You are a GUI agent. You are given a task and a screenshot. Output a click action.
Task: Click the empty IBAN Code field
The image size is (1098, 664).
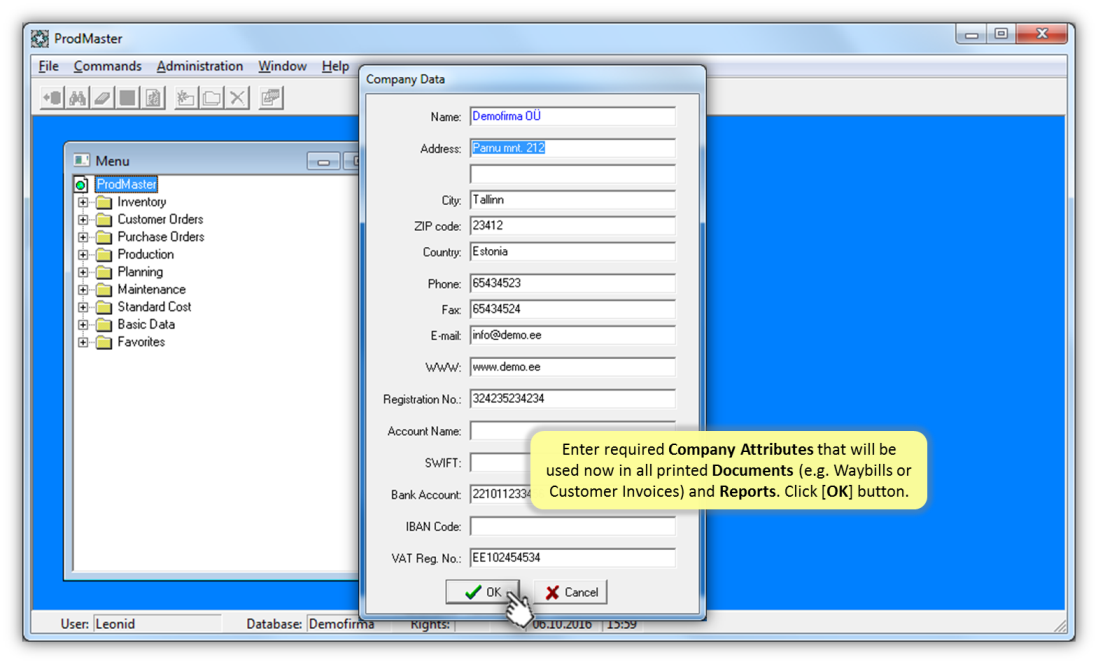pos(573,526)
